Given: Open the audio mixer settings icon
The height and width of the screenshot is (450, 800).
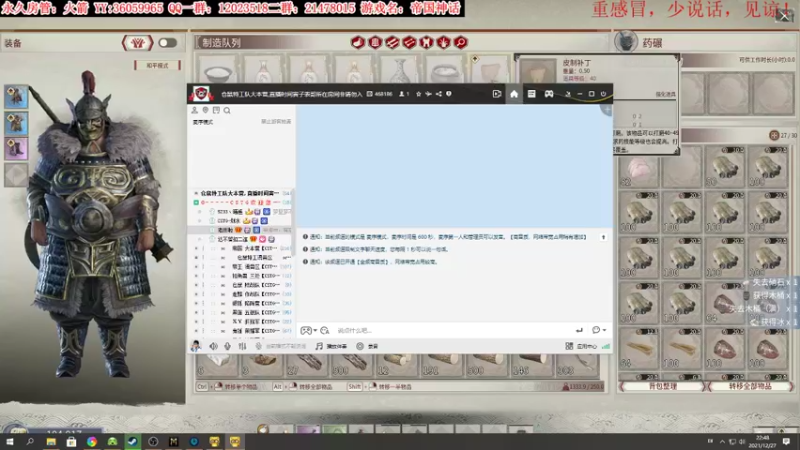Looking at the screenshot, I should click(242, 346).
